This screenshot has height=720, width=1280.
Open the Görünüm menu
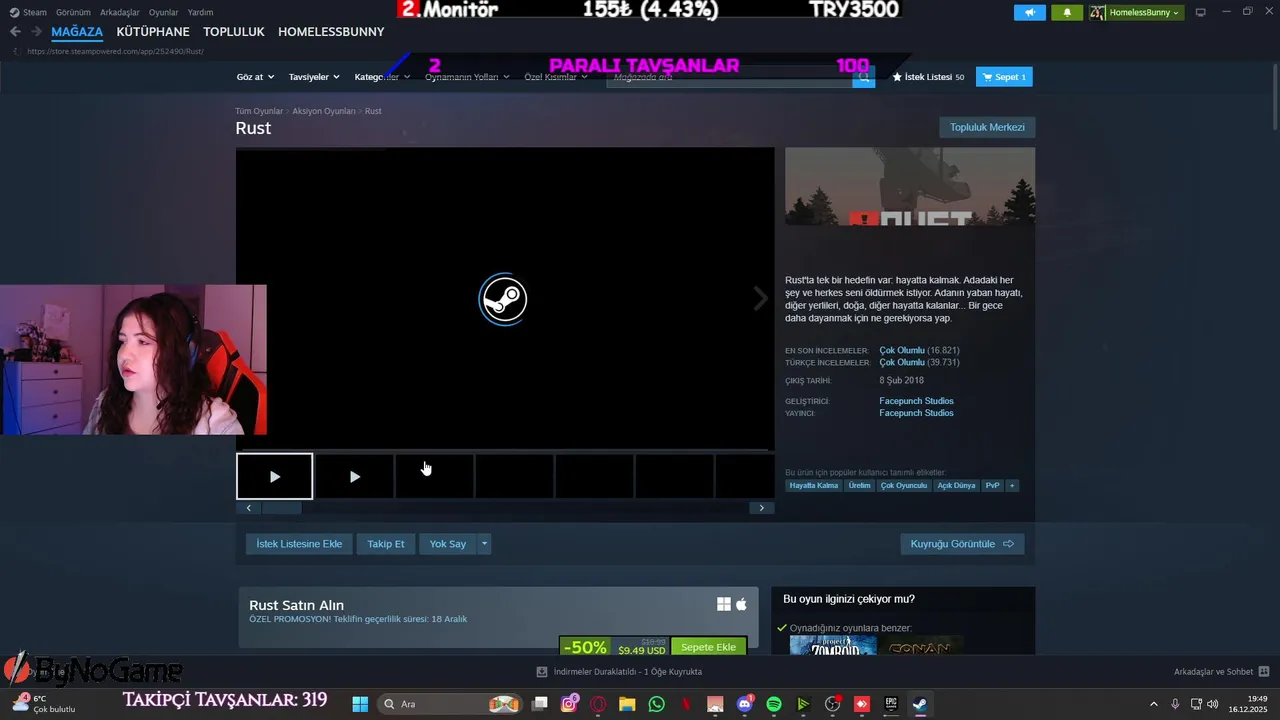(73, 12)
